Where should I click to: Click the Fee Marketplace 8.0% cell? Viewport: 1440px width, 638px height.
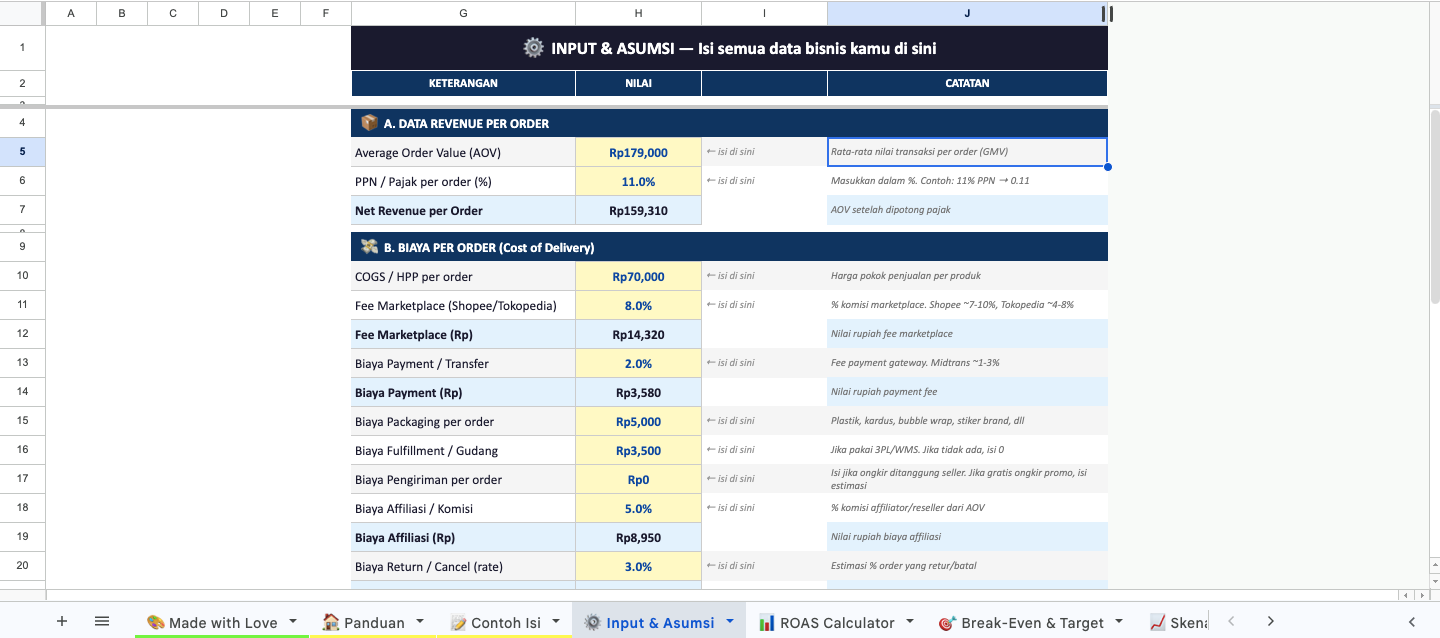[638, 306]
